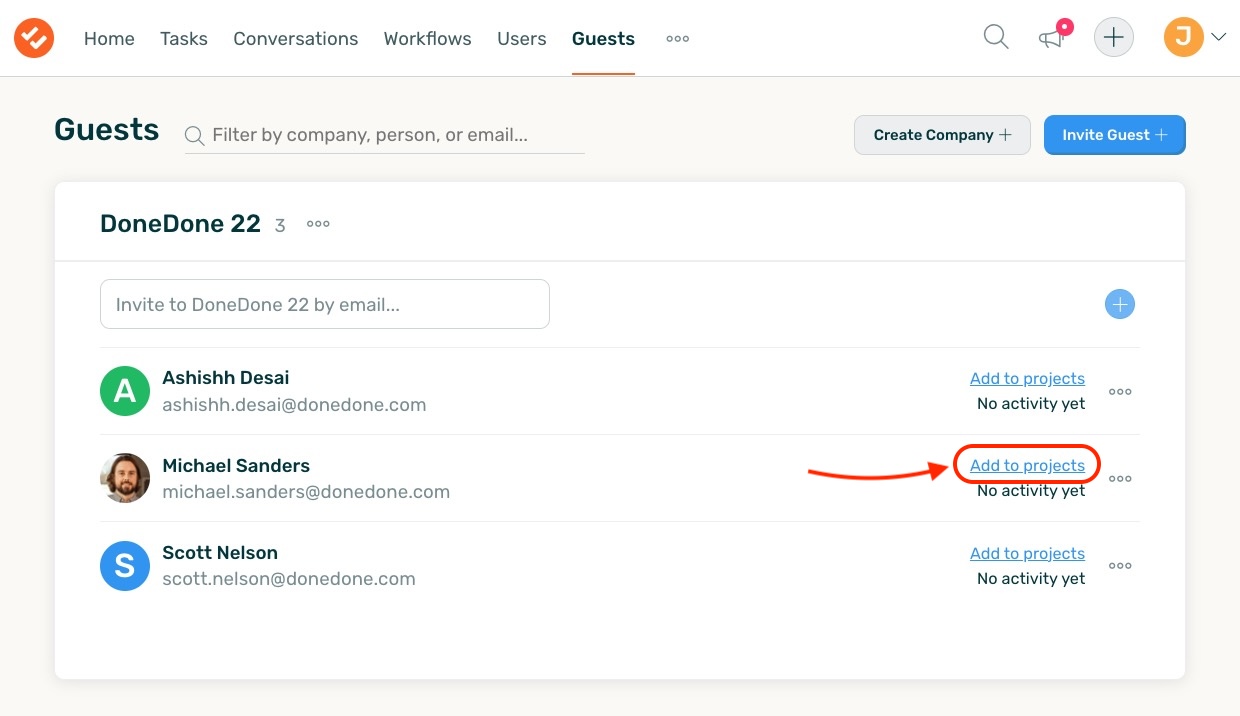Focus the Invite to DoneDone 22 email field
This screenshot has width=1240, height=716.
click(325, 304)
